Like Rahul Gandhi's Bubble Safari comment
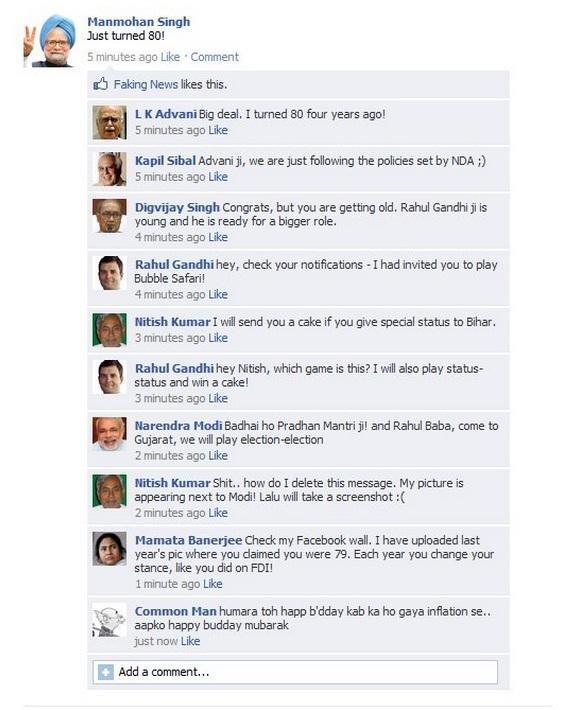This screenshot has height=710, width=570. click(218, 295)
